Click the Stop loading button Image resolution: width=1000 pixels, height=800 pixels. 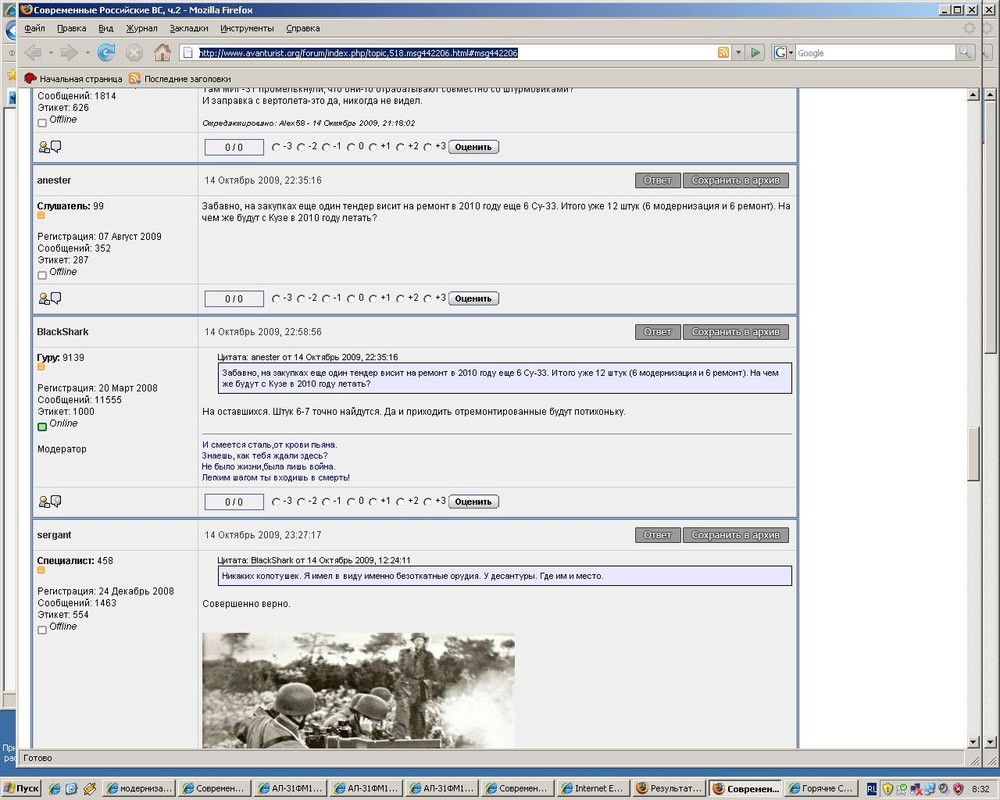point(134,53)
